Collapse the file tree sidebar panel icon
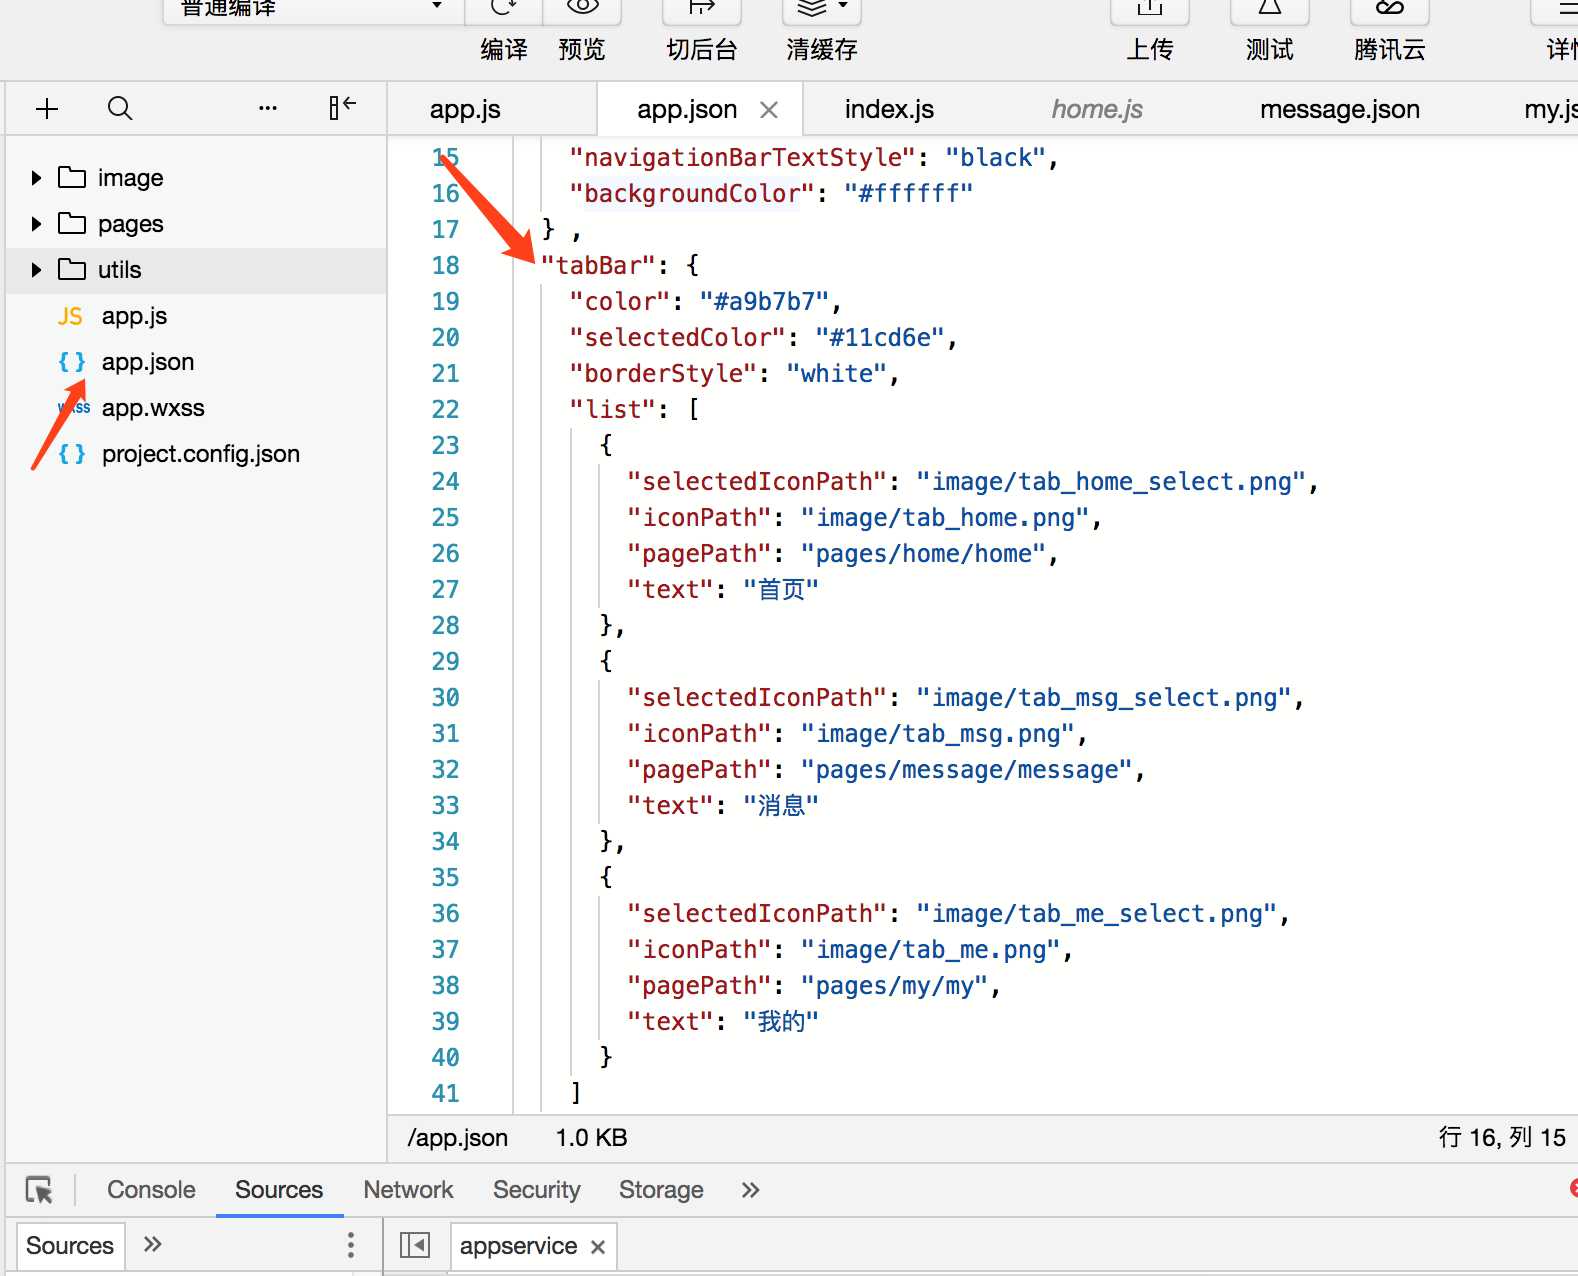 [x=342, y=107]
